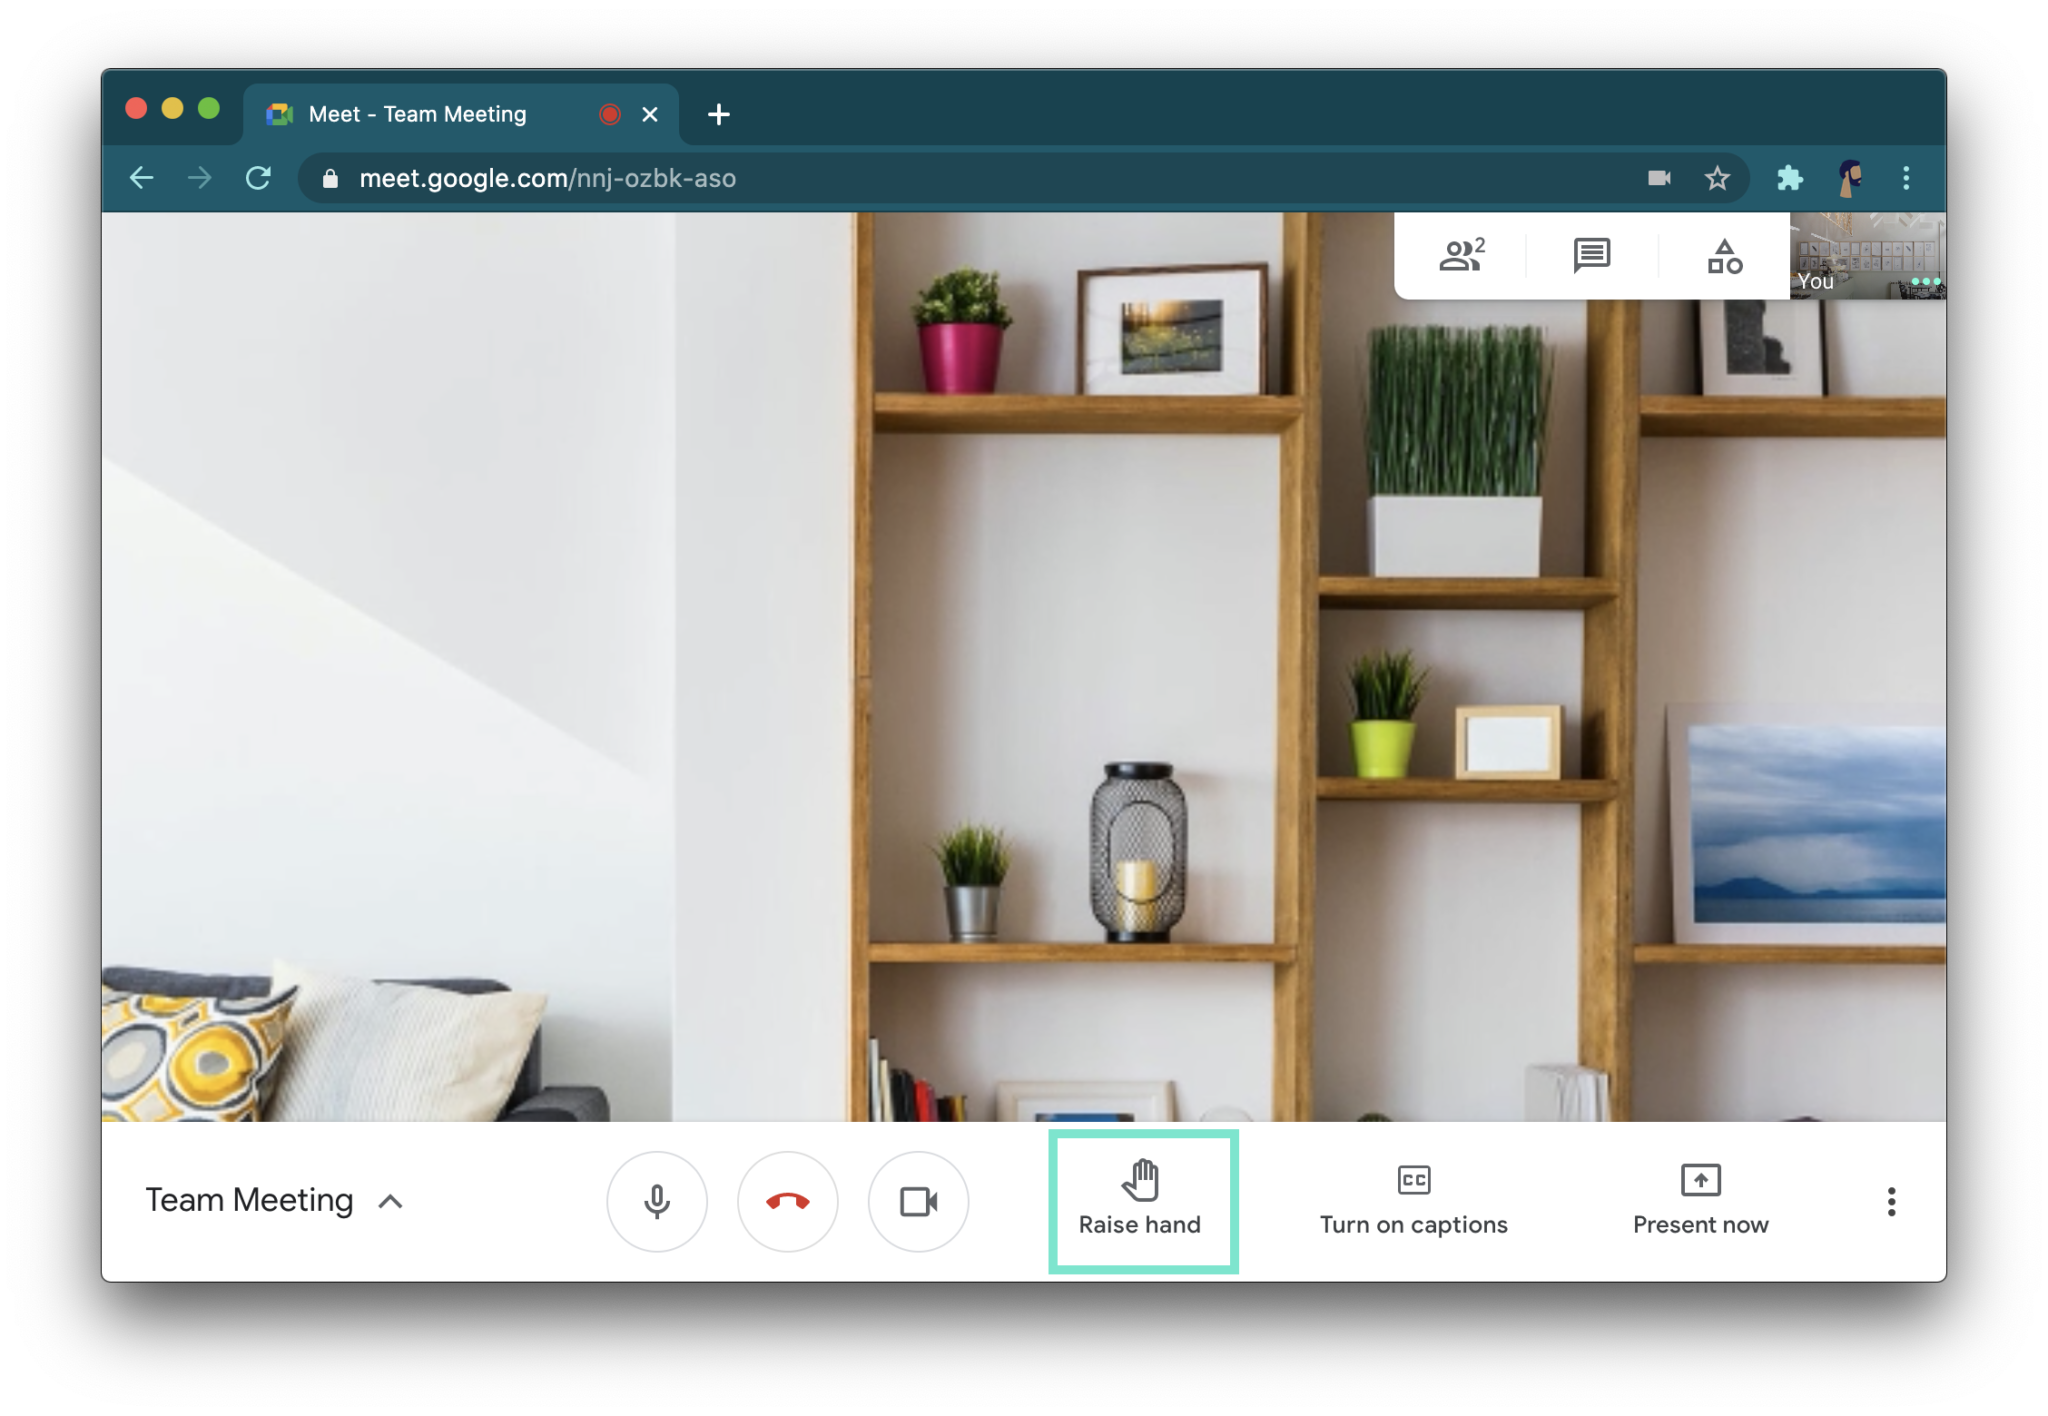Open the Chrome extensions puzzle icon
Viewport: 2048px width, 1416px height.
tap(1790, 178)
